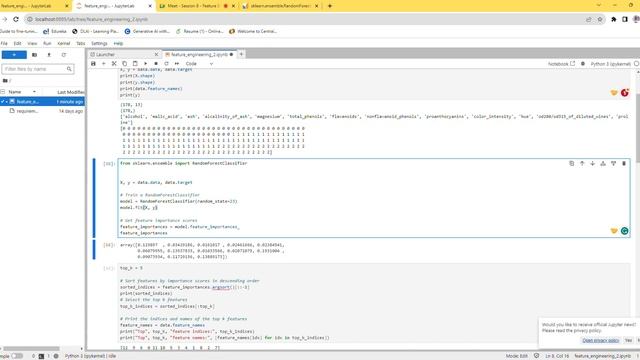Toggle the select-all files checkbox
640x360 pixels.
tap(3, 92)
